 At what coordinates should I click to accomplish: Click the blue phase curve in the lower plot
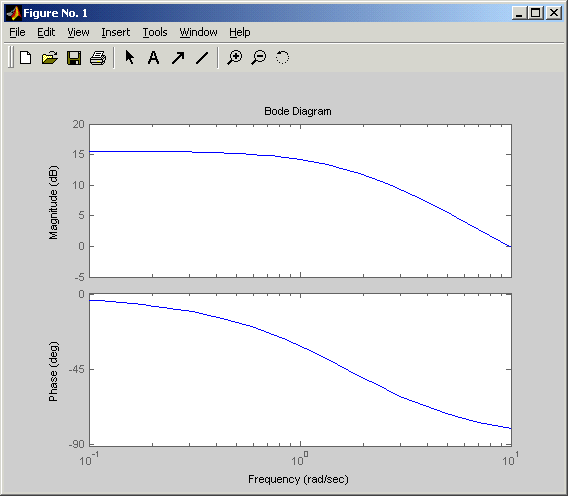pos(300,346)
